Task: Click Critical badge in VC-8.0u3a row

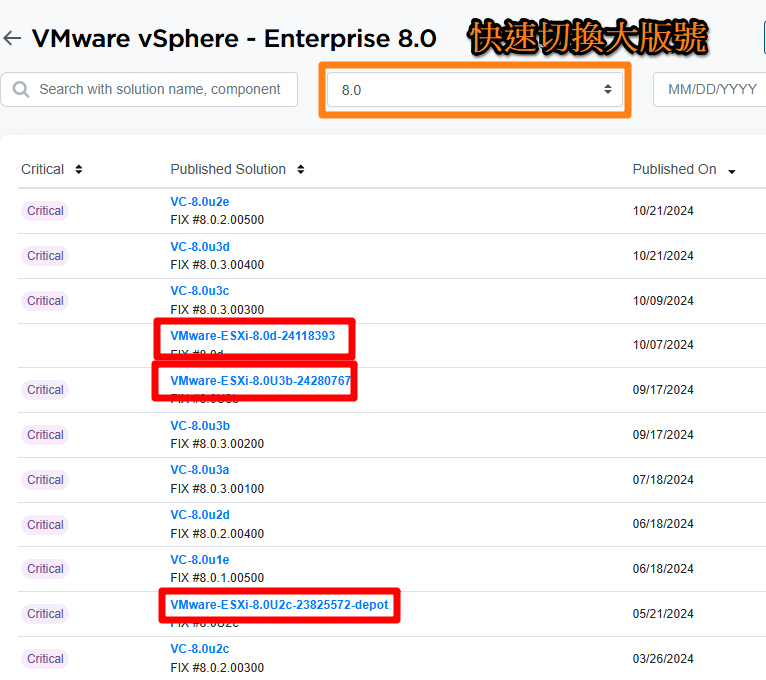Action: pos(45,479)
